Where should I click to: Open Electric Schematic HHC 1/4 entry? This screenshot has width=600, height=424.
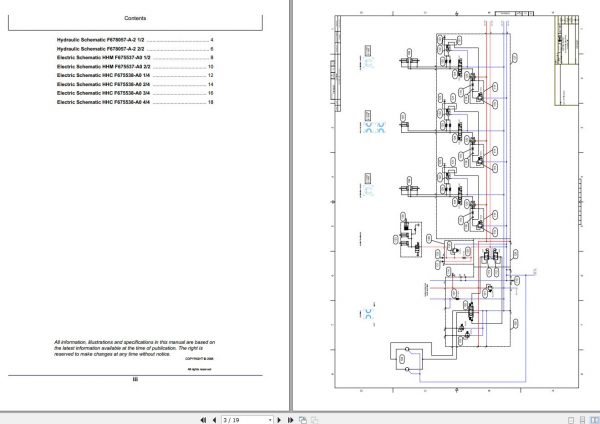coord(135,75)
